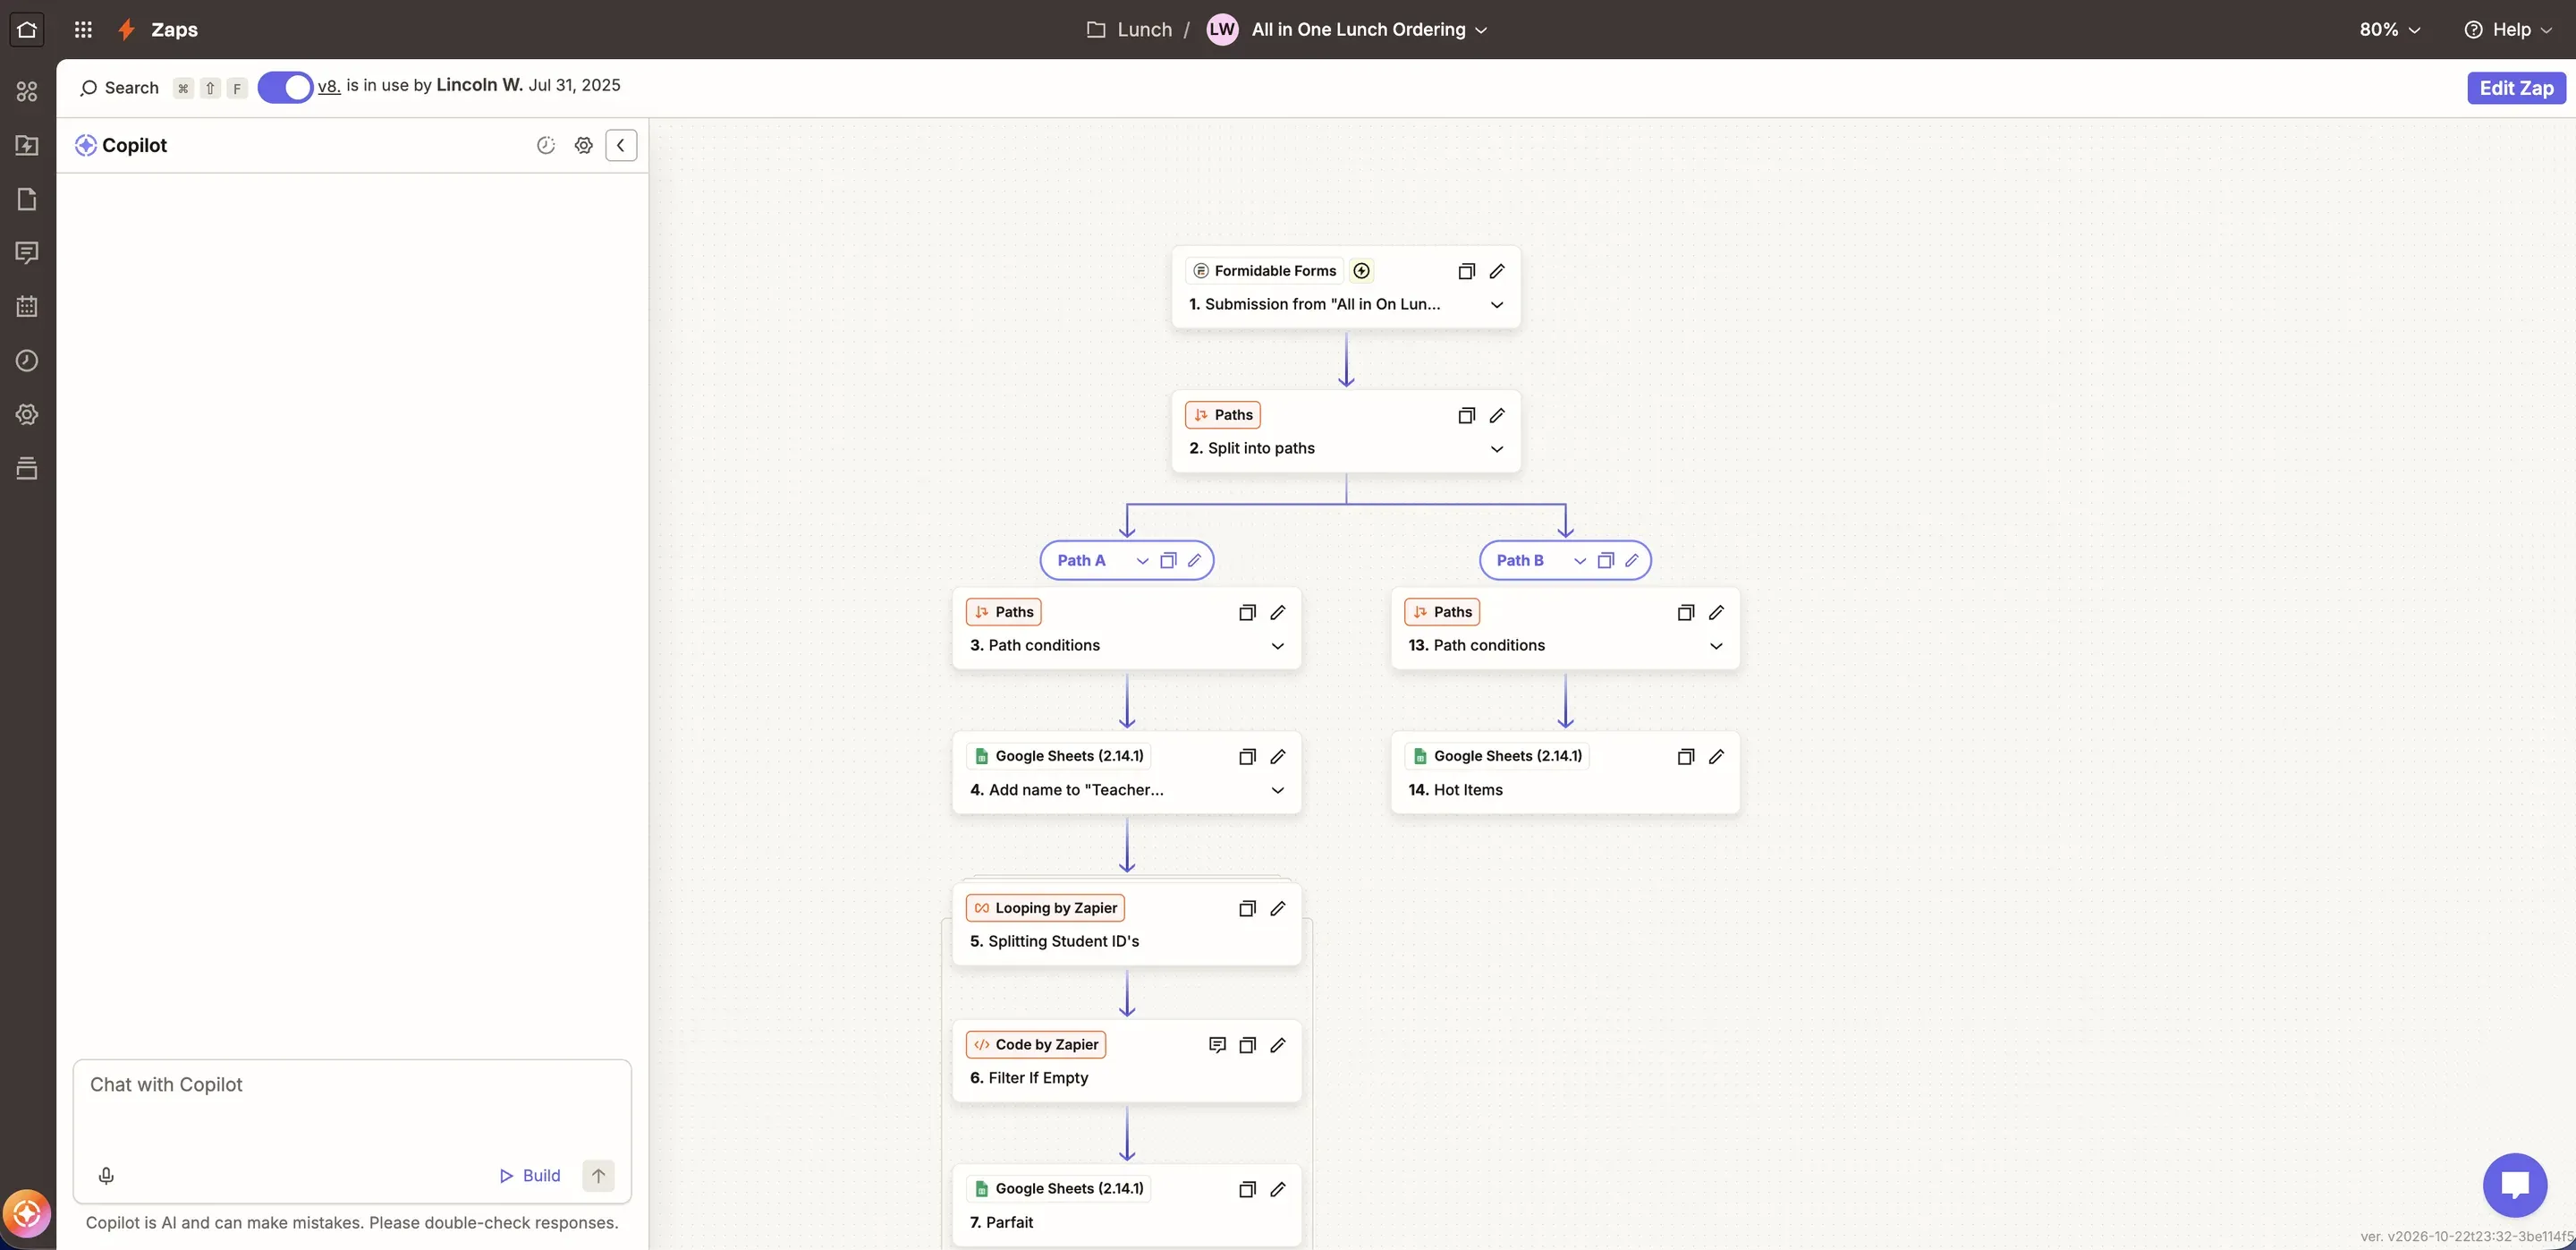2576x1250 pixels.
Task: View the note on Filter If Empty step
Action: [1217, 1045]
